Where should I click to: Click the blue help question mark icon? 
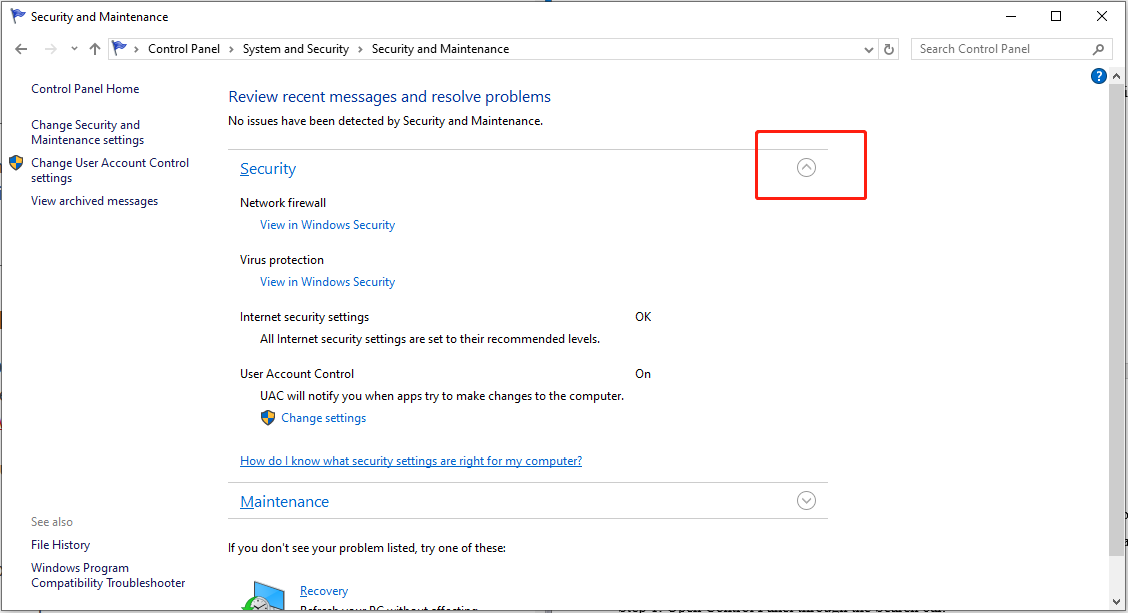click(1099, 76)
